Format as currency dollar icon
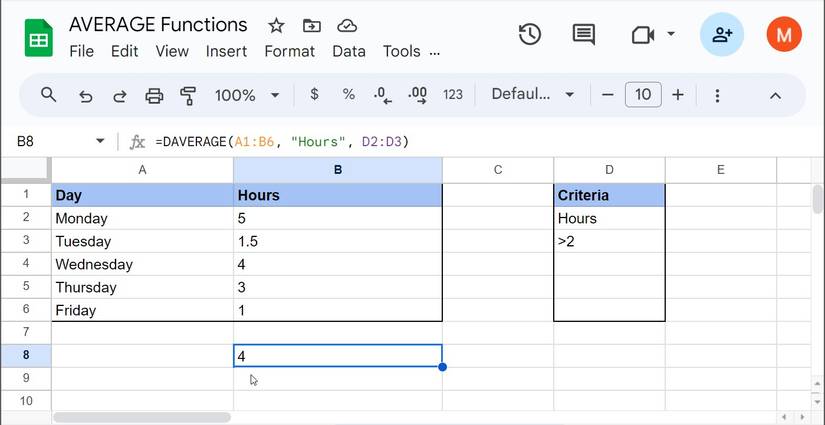 pos(314,95)
